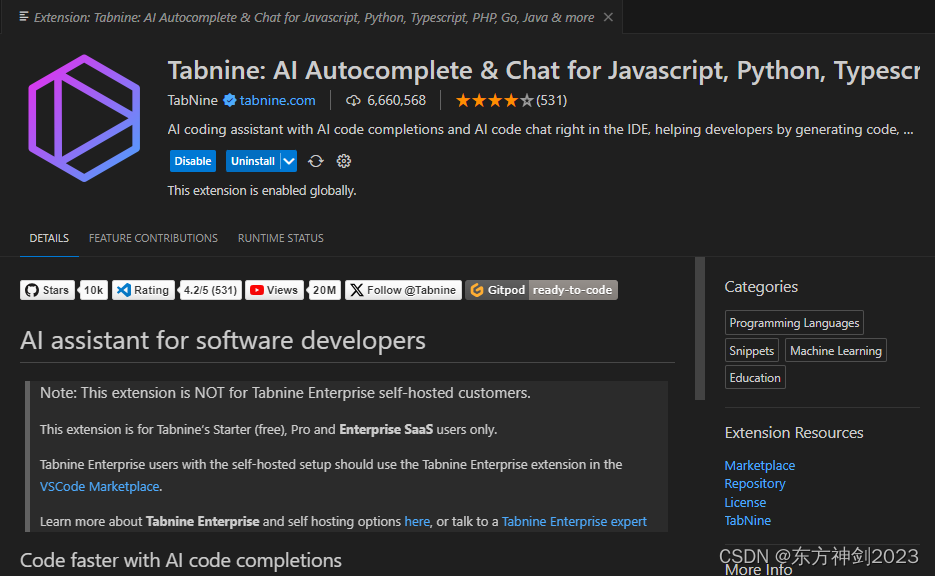Open extension settings via the gear icon
The height and width of the screenshot is (576, 935).
343,161
